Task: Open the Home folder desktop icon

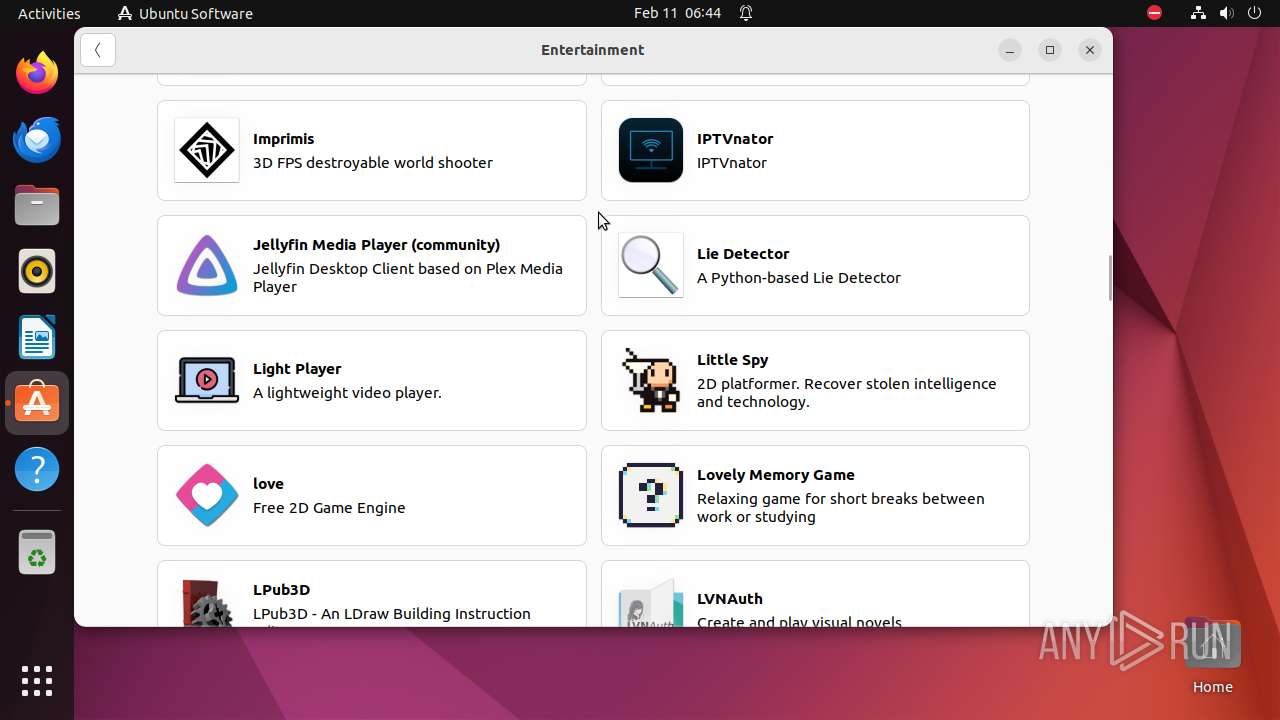Action: 1212,656
